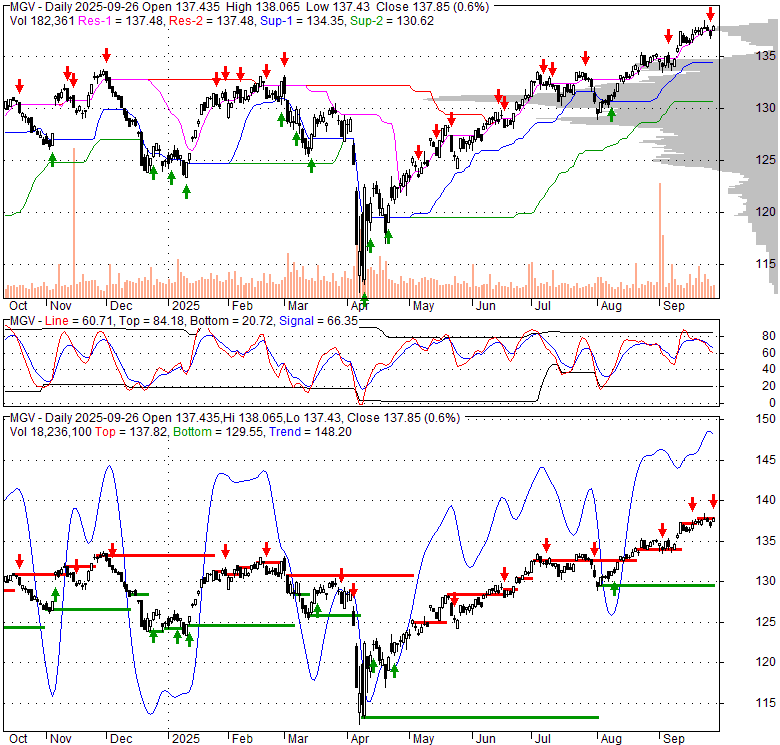Click the 'Mar' label on top chart time axis

pos(298,306)
